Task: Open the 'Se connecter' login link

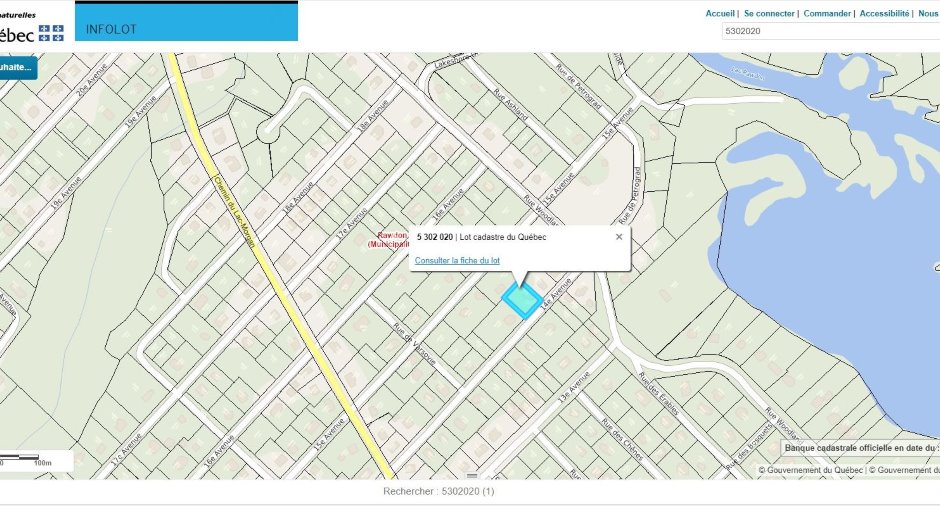Action: (x=769, y=13)
